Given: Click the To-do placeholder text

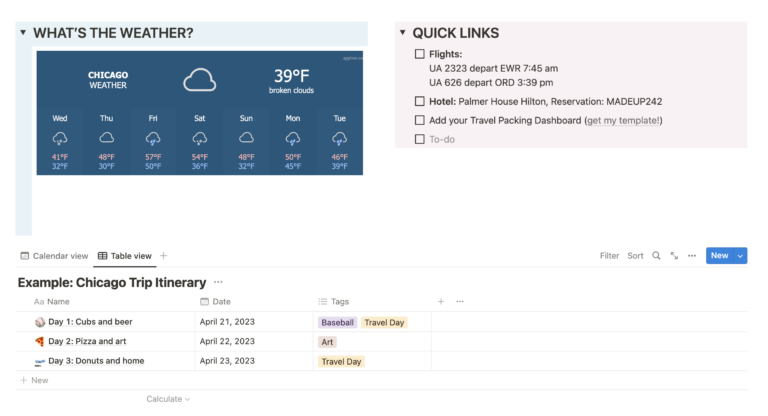Looking at the screenshot, I should point(442,139).
